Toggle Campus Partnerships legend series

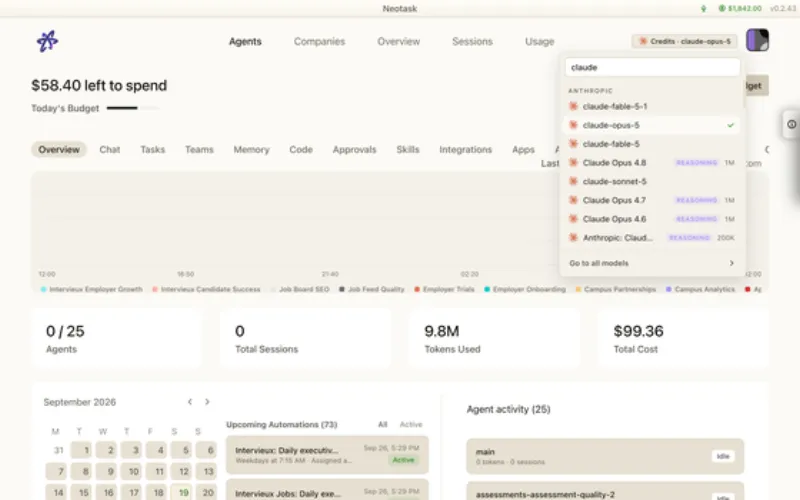click(616, 289)
